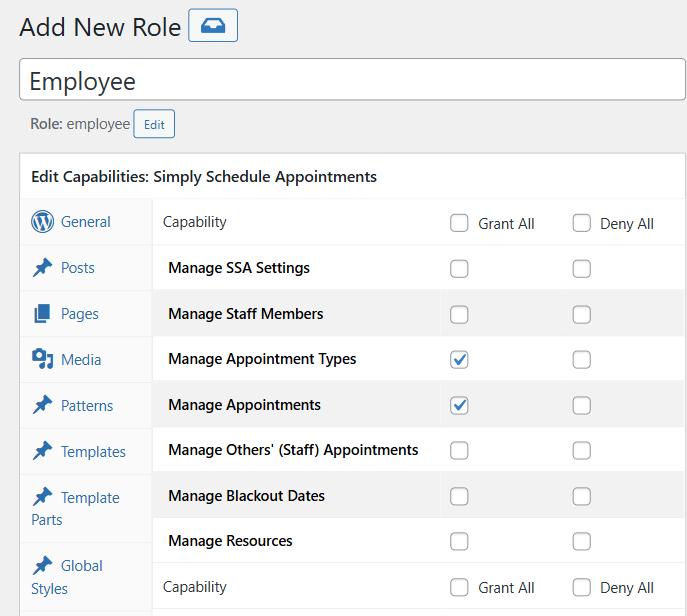This screenshot has height=616, width=687.
Task: Deny Manage Others' (Staff) Appointments capability
Action: pos(581,450)
